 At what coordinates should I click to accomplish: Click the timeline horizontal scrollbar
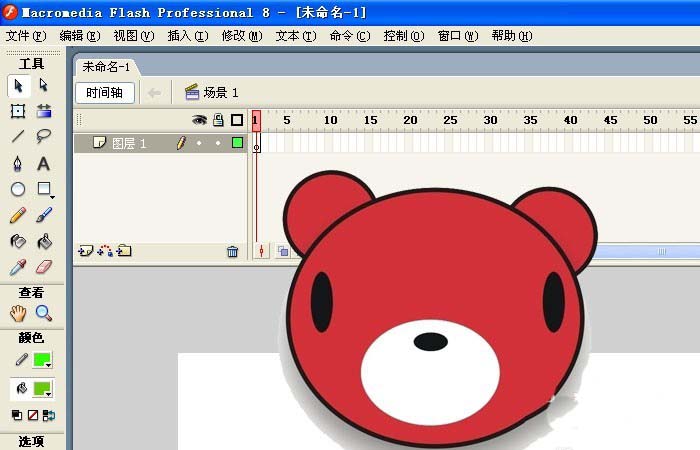(645, 251)
